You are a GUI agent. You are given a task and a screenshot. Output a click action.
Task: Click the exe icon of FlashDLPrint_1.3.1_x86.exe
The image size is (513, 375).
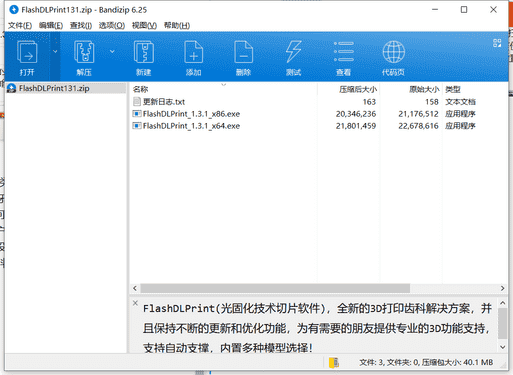(137, 114)
